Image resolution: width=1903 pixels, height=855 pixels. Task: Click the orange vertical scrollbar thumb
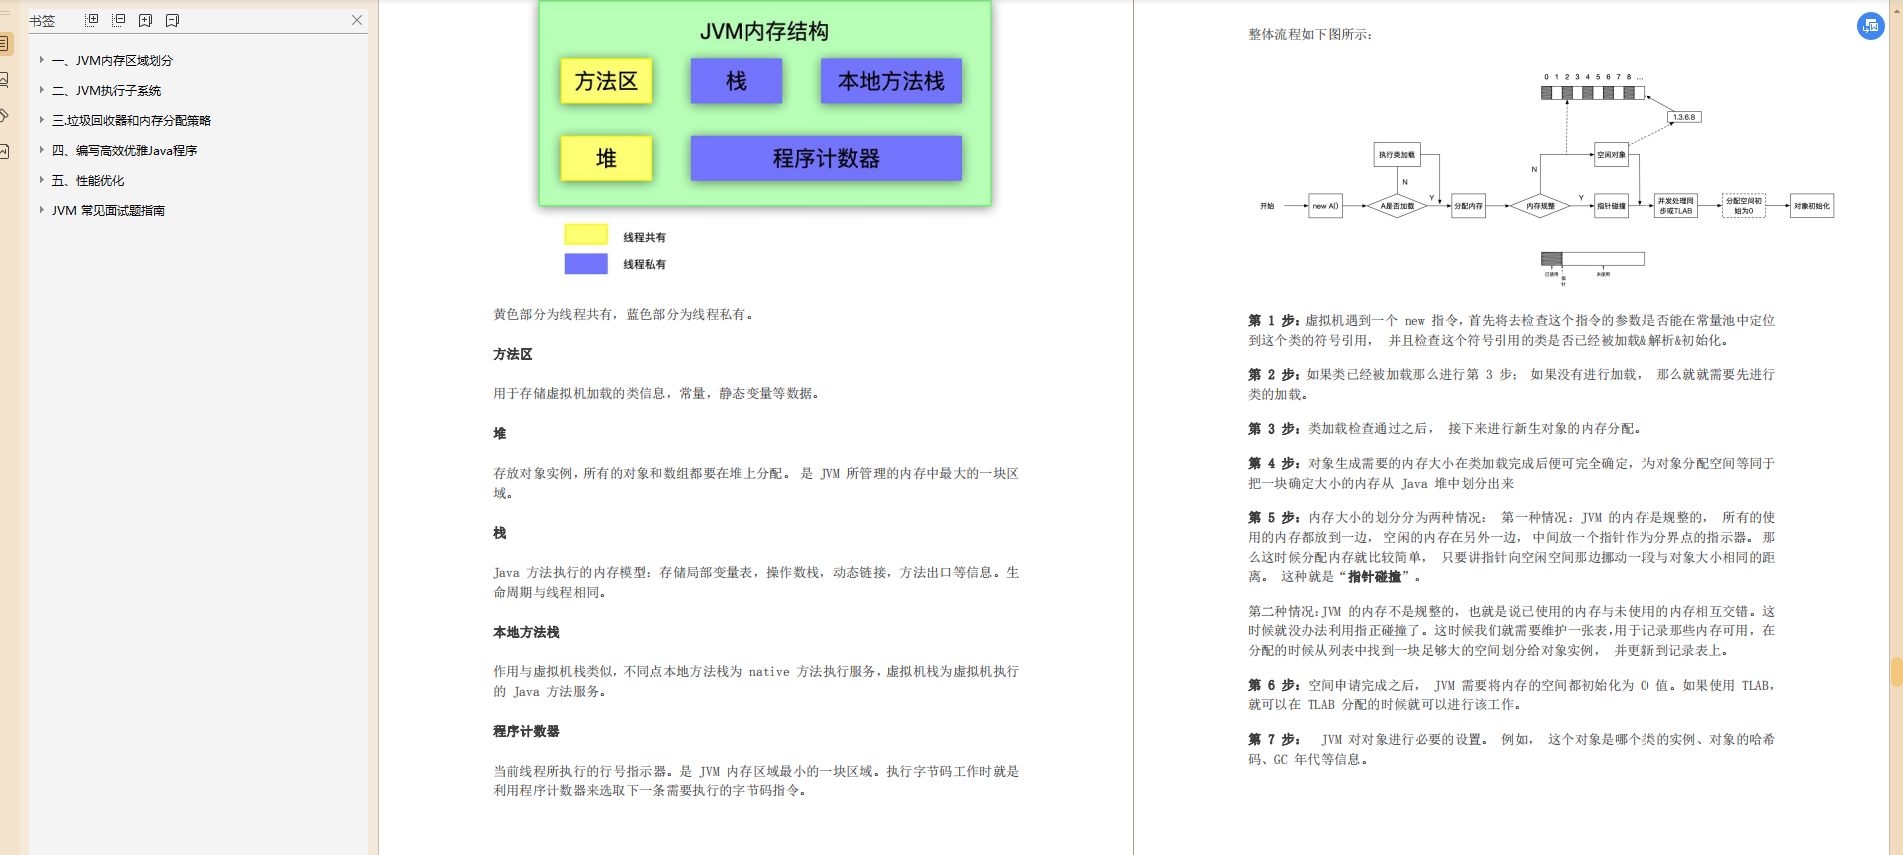(x=1896, y=672)
